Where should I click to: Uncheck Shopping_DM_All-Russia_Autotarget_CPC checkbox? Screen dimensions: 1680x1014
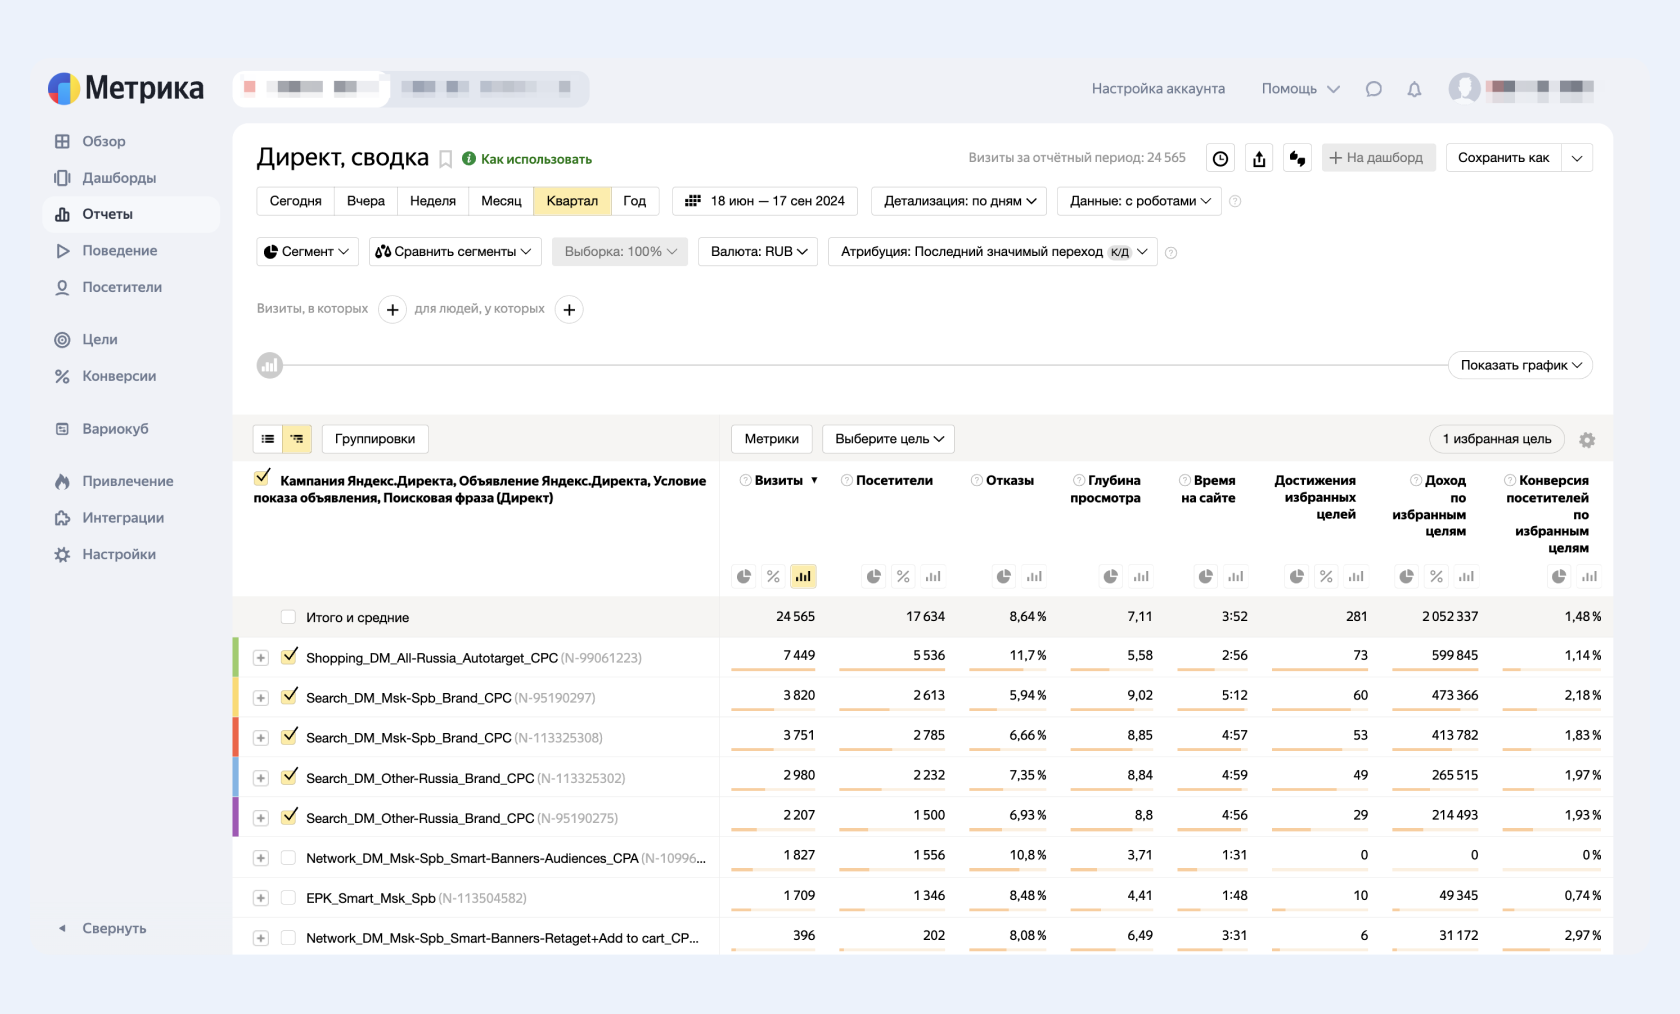coord(289,656)
